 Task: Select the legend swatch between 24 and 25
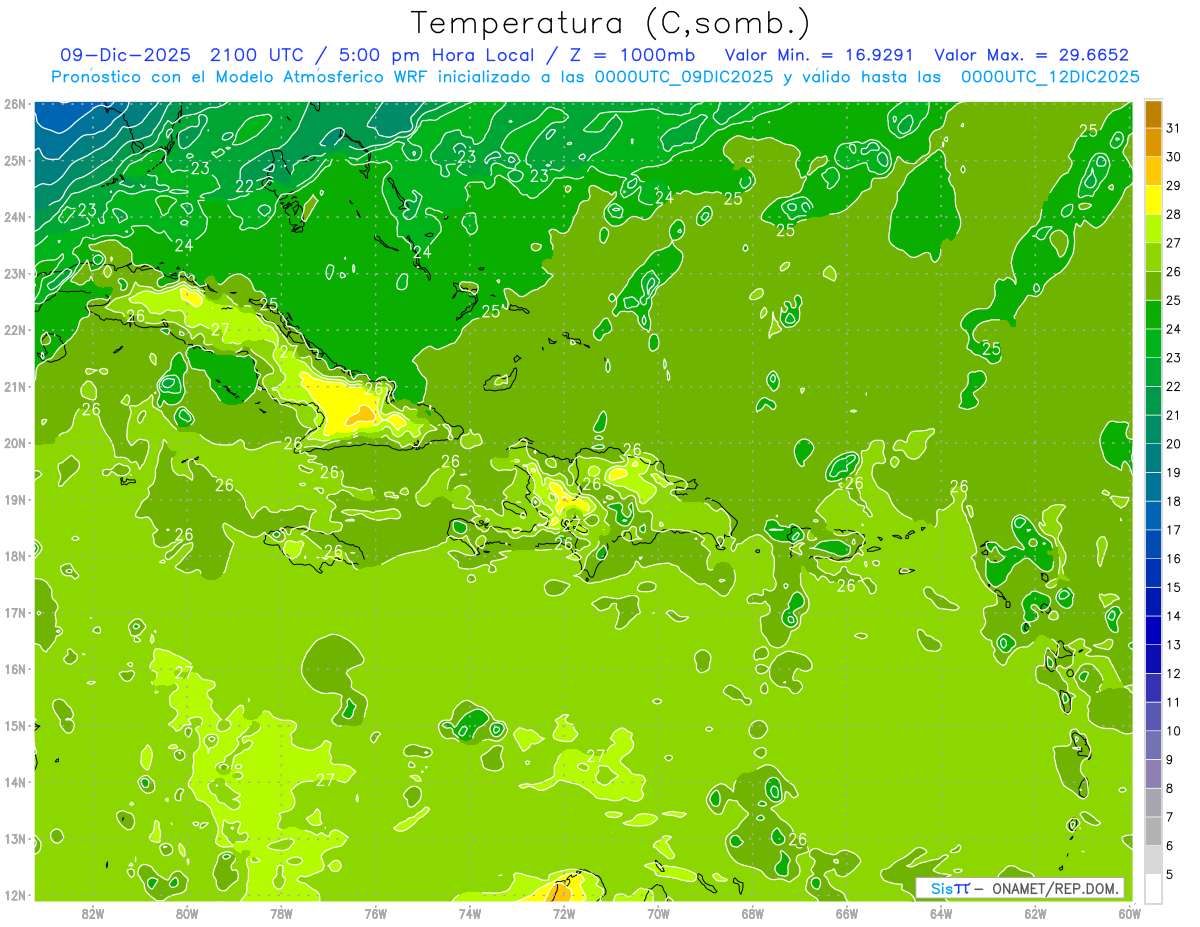click(1153, 314)
